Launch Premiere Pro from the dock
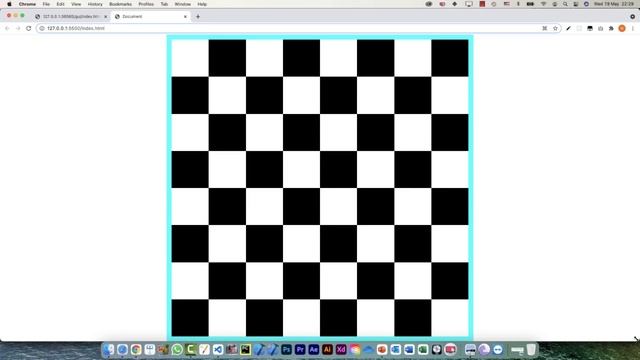 tap(300, 350)
